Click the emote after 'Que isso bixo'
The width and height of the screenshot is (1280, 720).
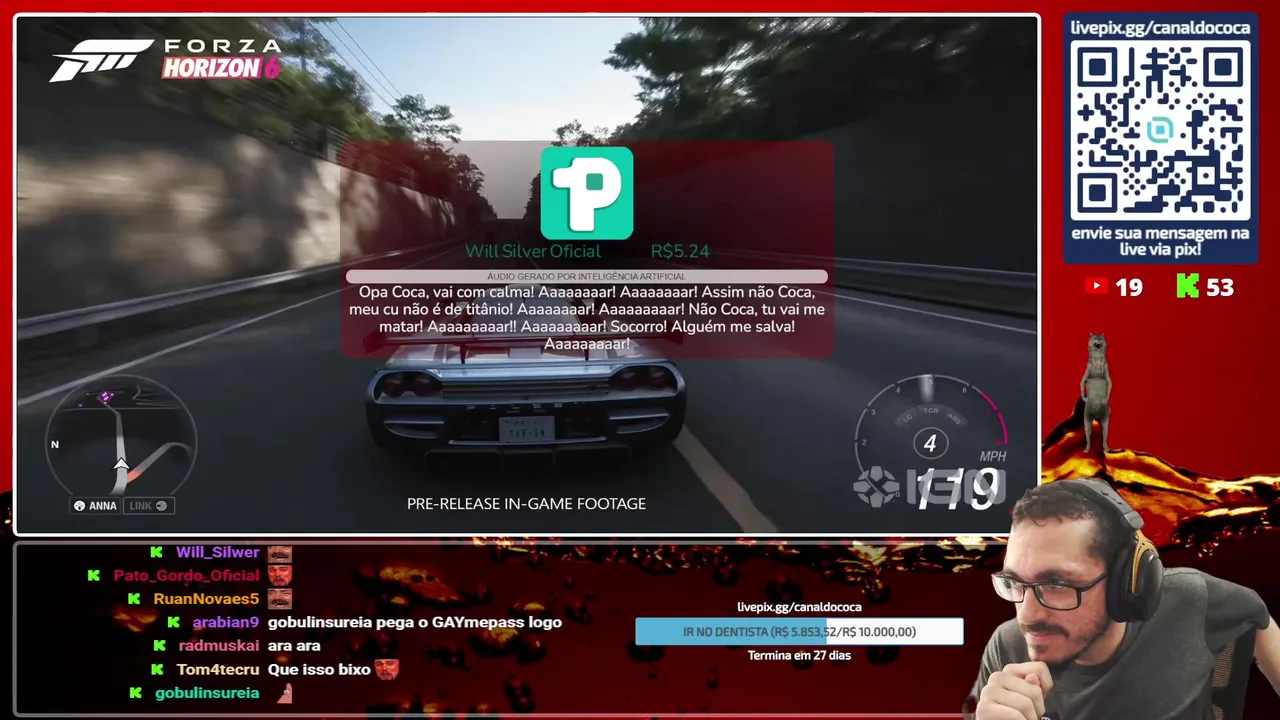pyautogui.click(x=387, y=669)
